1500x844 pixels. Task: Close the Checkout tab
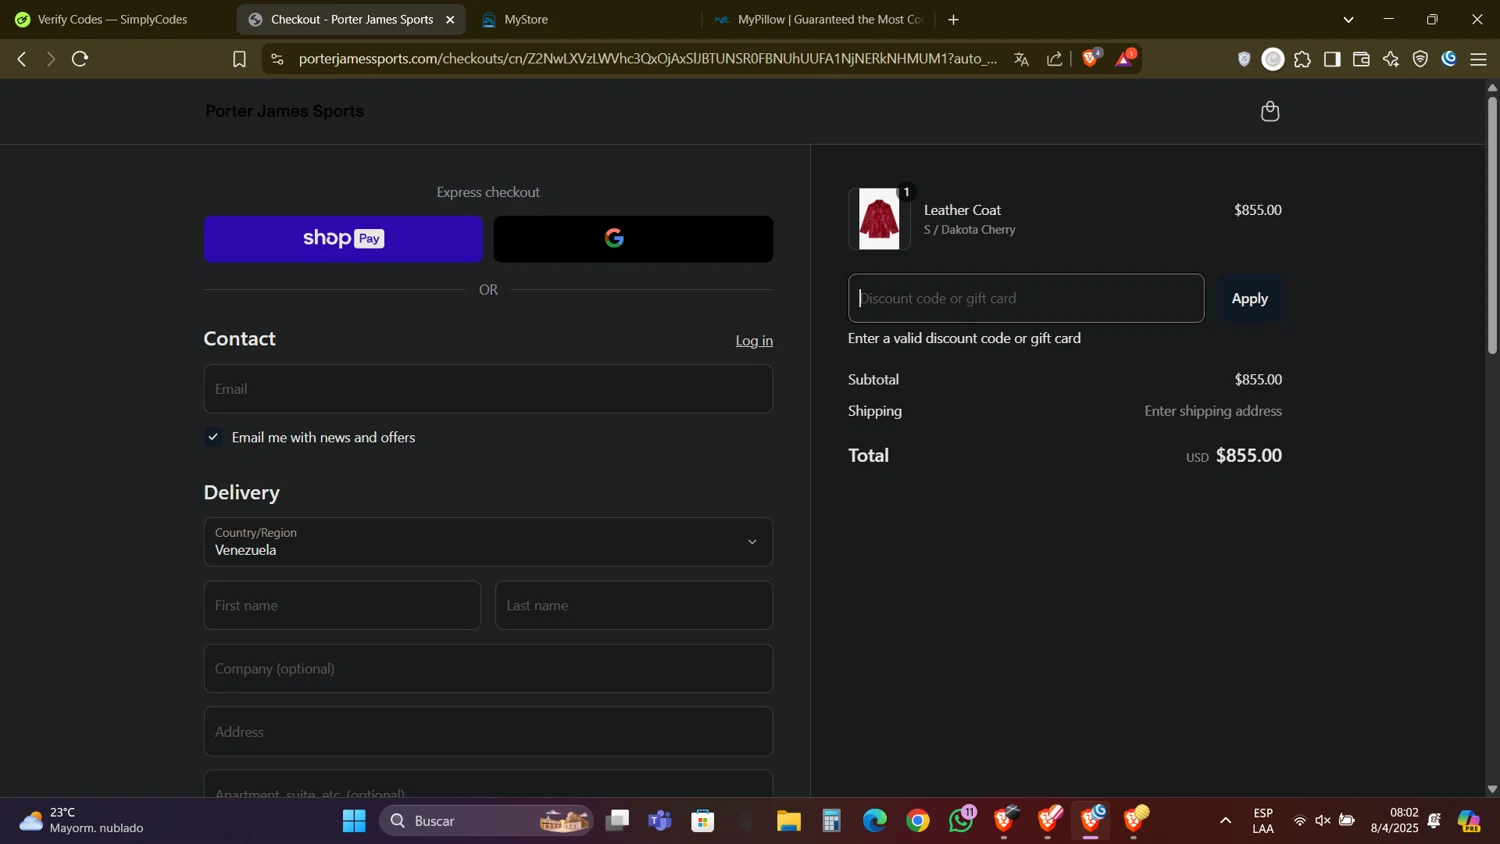click(450, 19)
